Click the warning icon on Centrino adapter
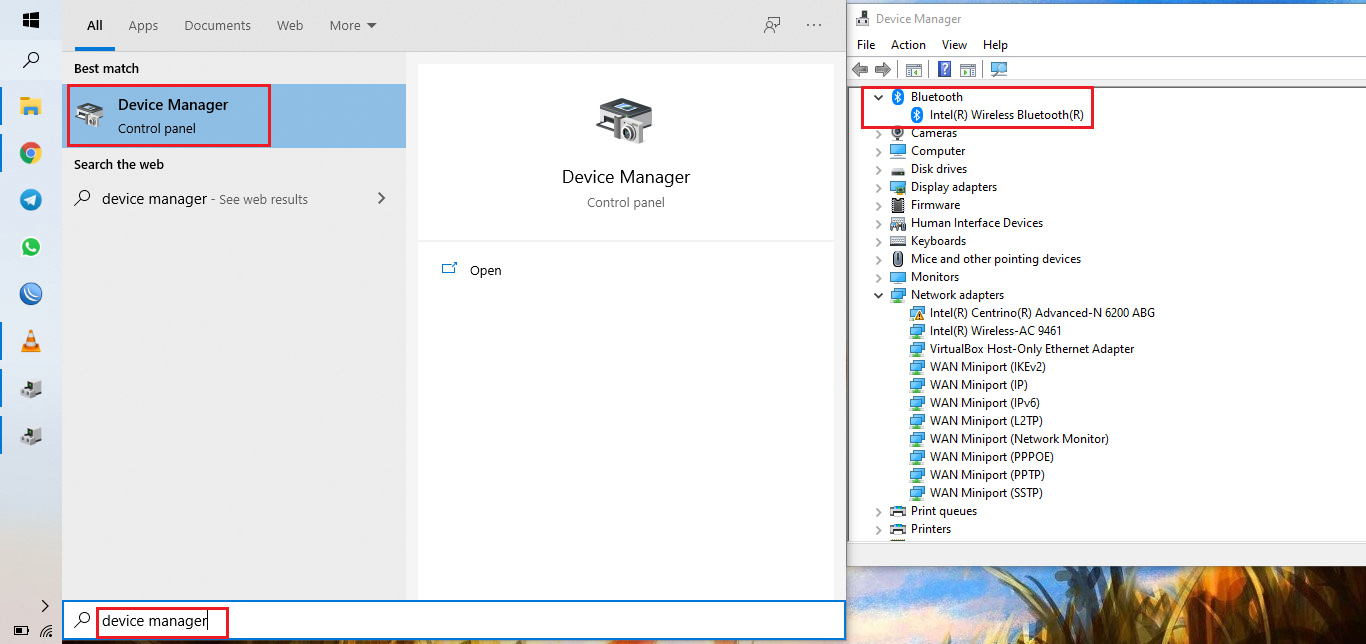The height and width of the screenshot is (644, 1366). coord(917,313)
